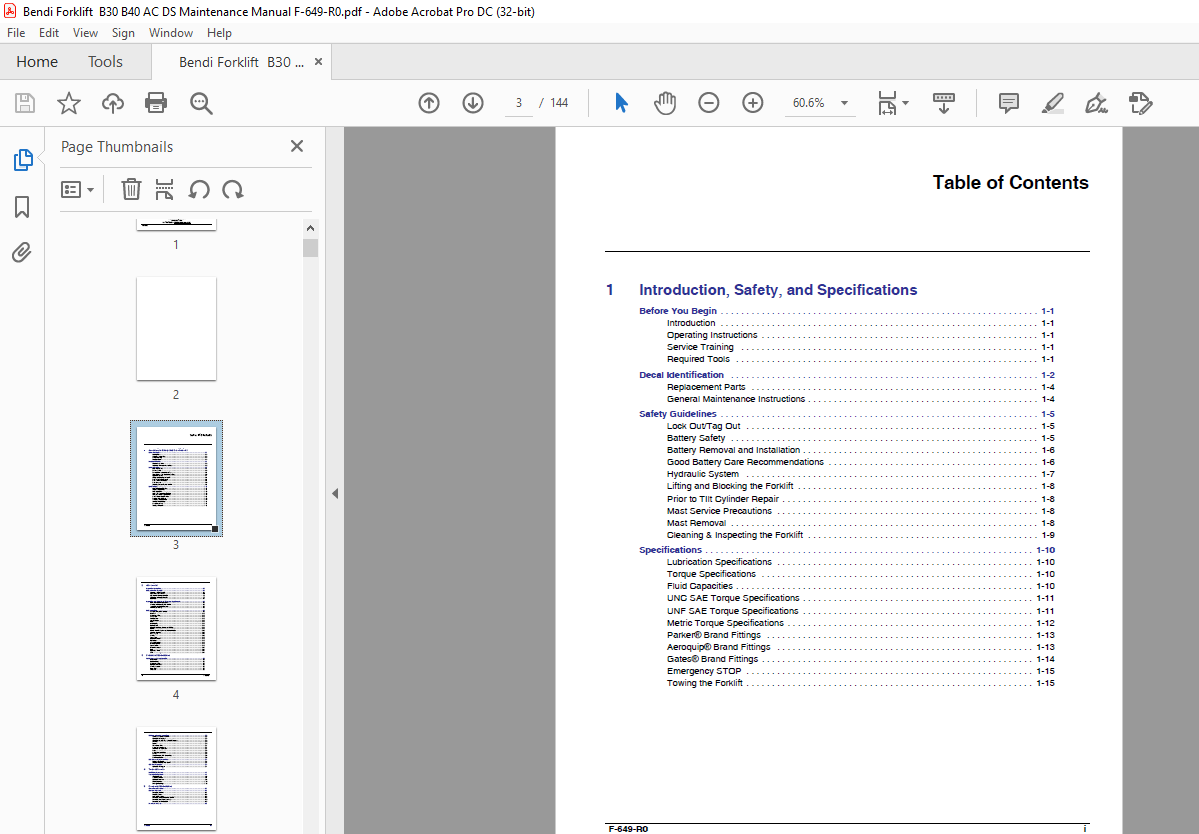Activate the Selection arrow tool

(621, 103)
